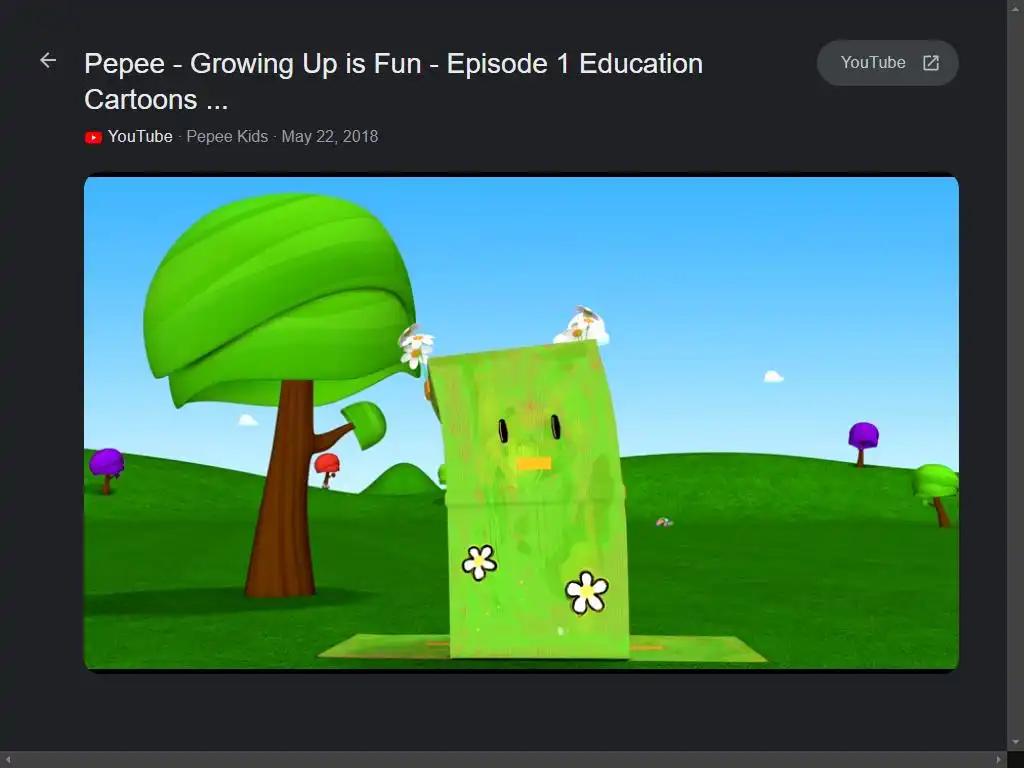Go back using the left arrow icon
This screenshot has height=768, width=1024.
(48, 61)
